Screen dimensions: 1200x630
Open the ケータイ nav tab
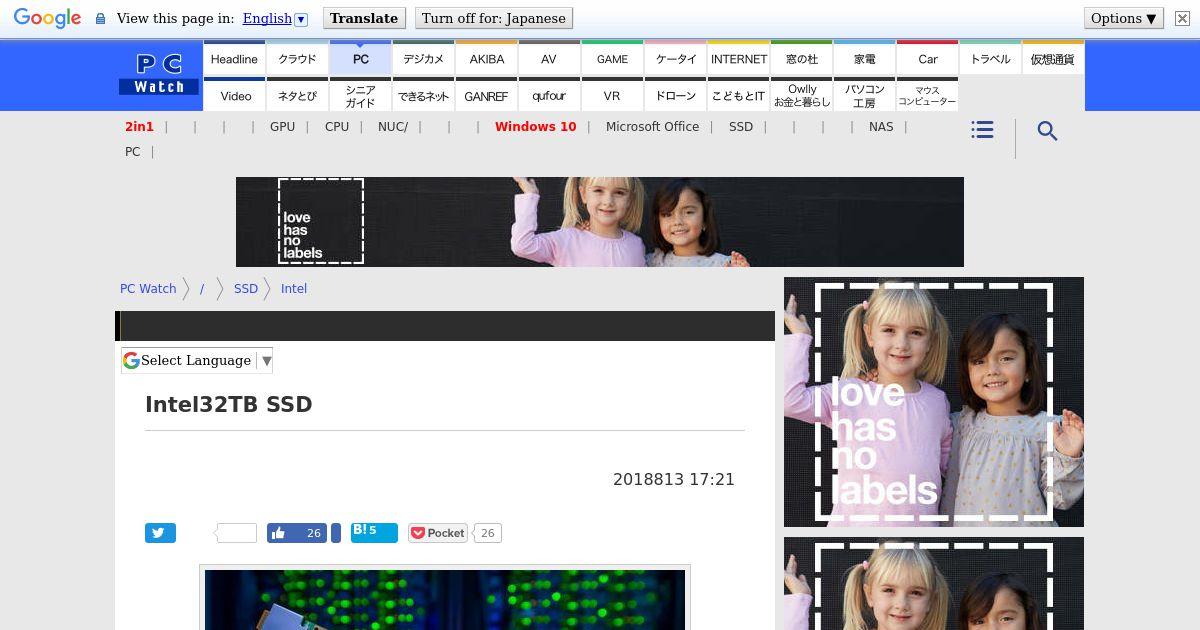[676, 58]
